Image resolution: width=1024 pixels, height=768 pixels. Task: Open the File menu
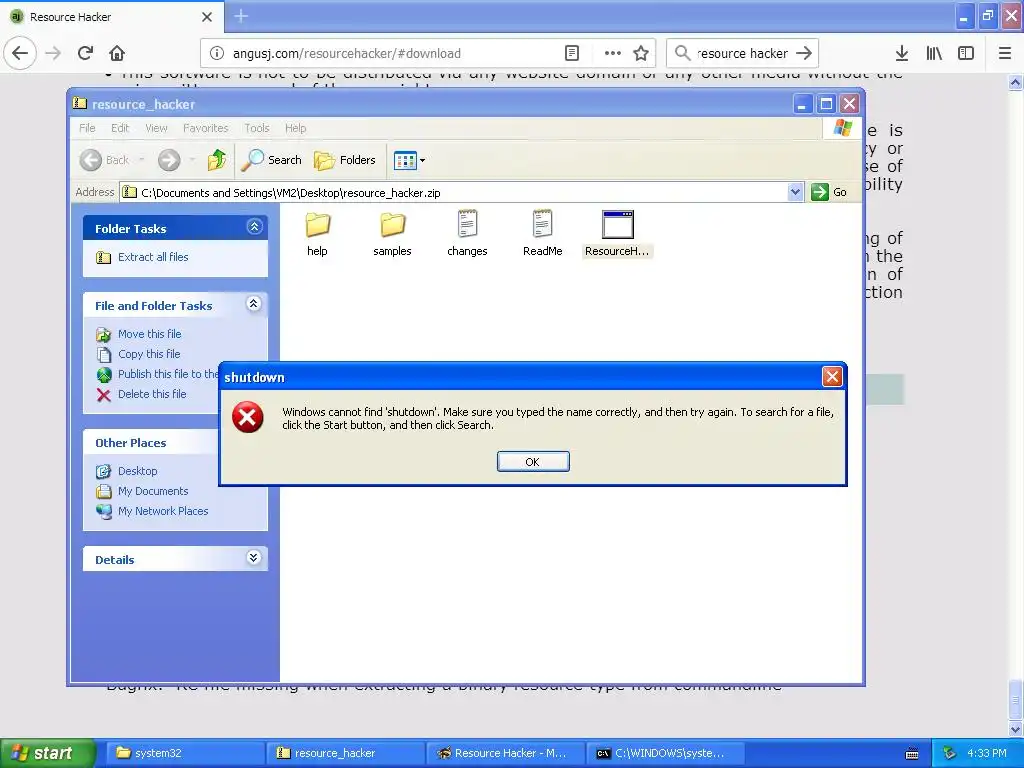[x=87, y=128]
